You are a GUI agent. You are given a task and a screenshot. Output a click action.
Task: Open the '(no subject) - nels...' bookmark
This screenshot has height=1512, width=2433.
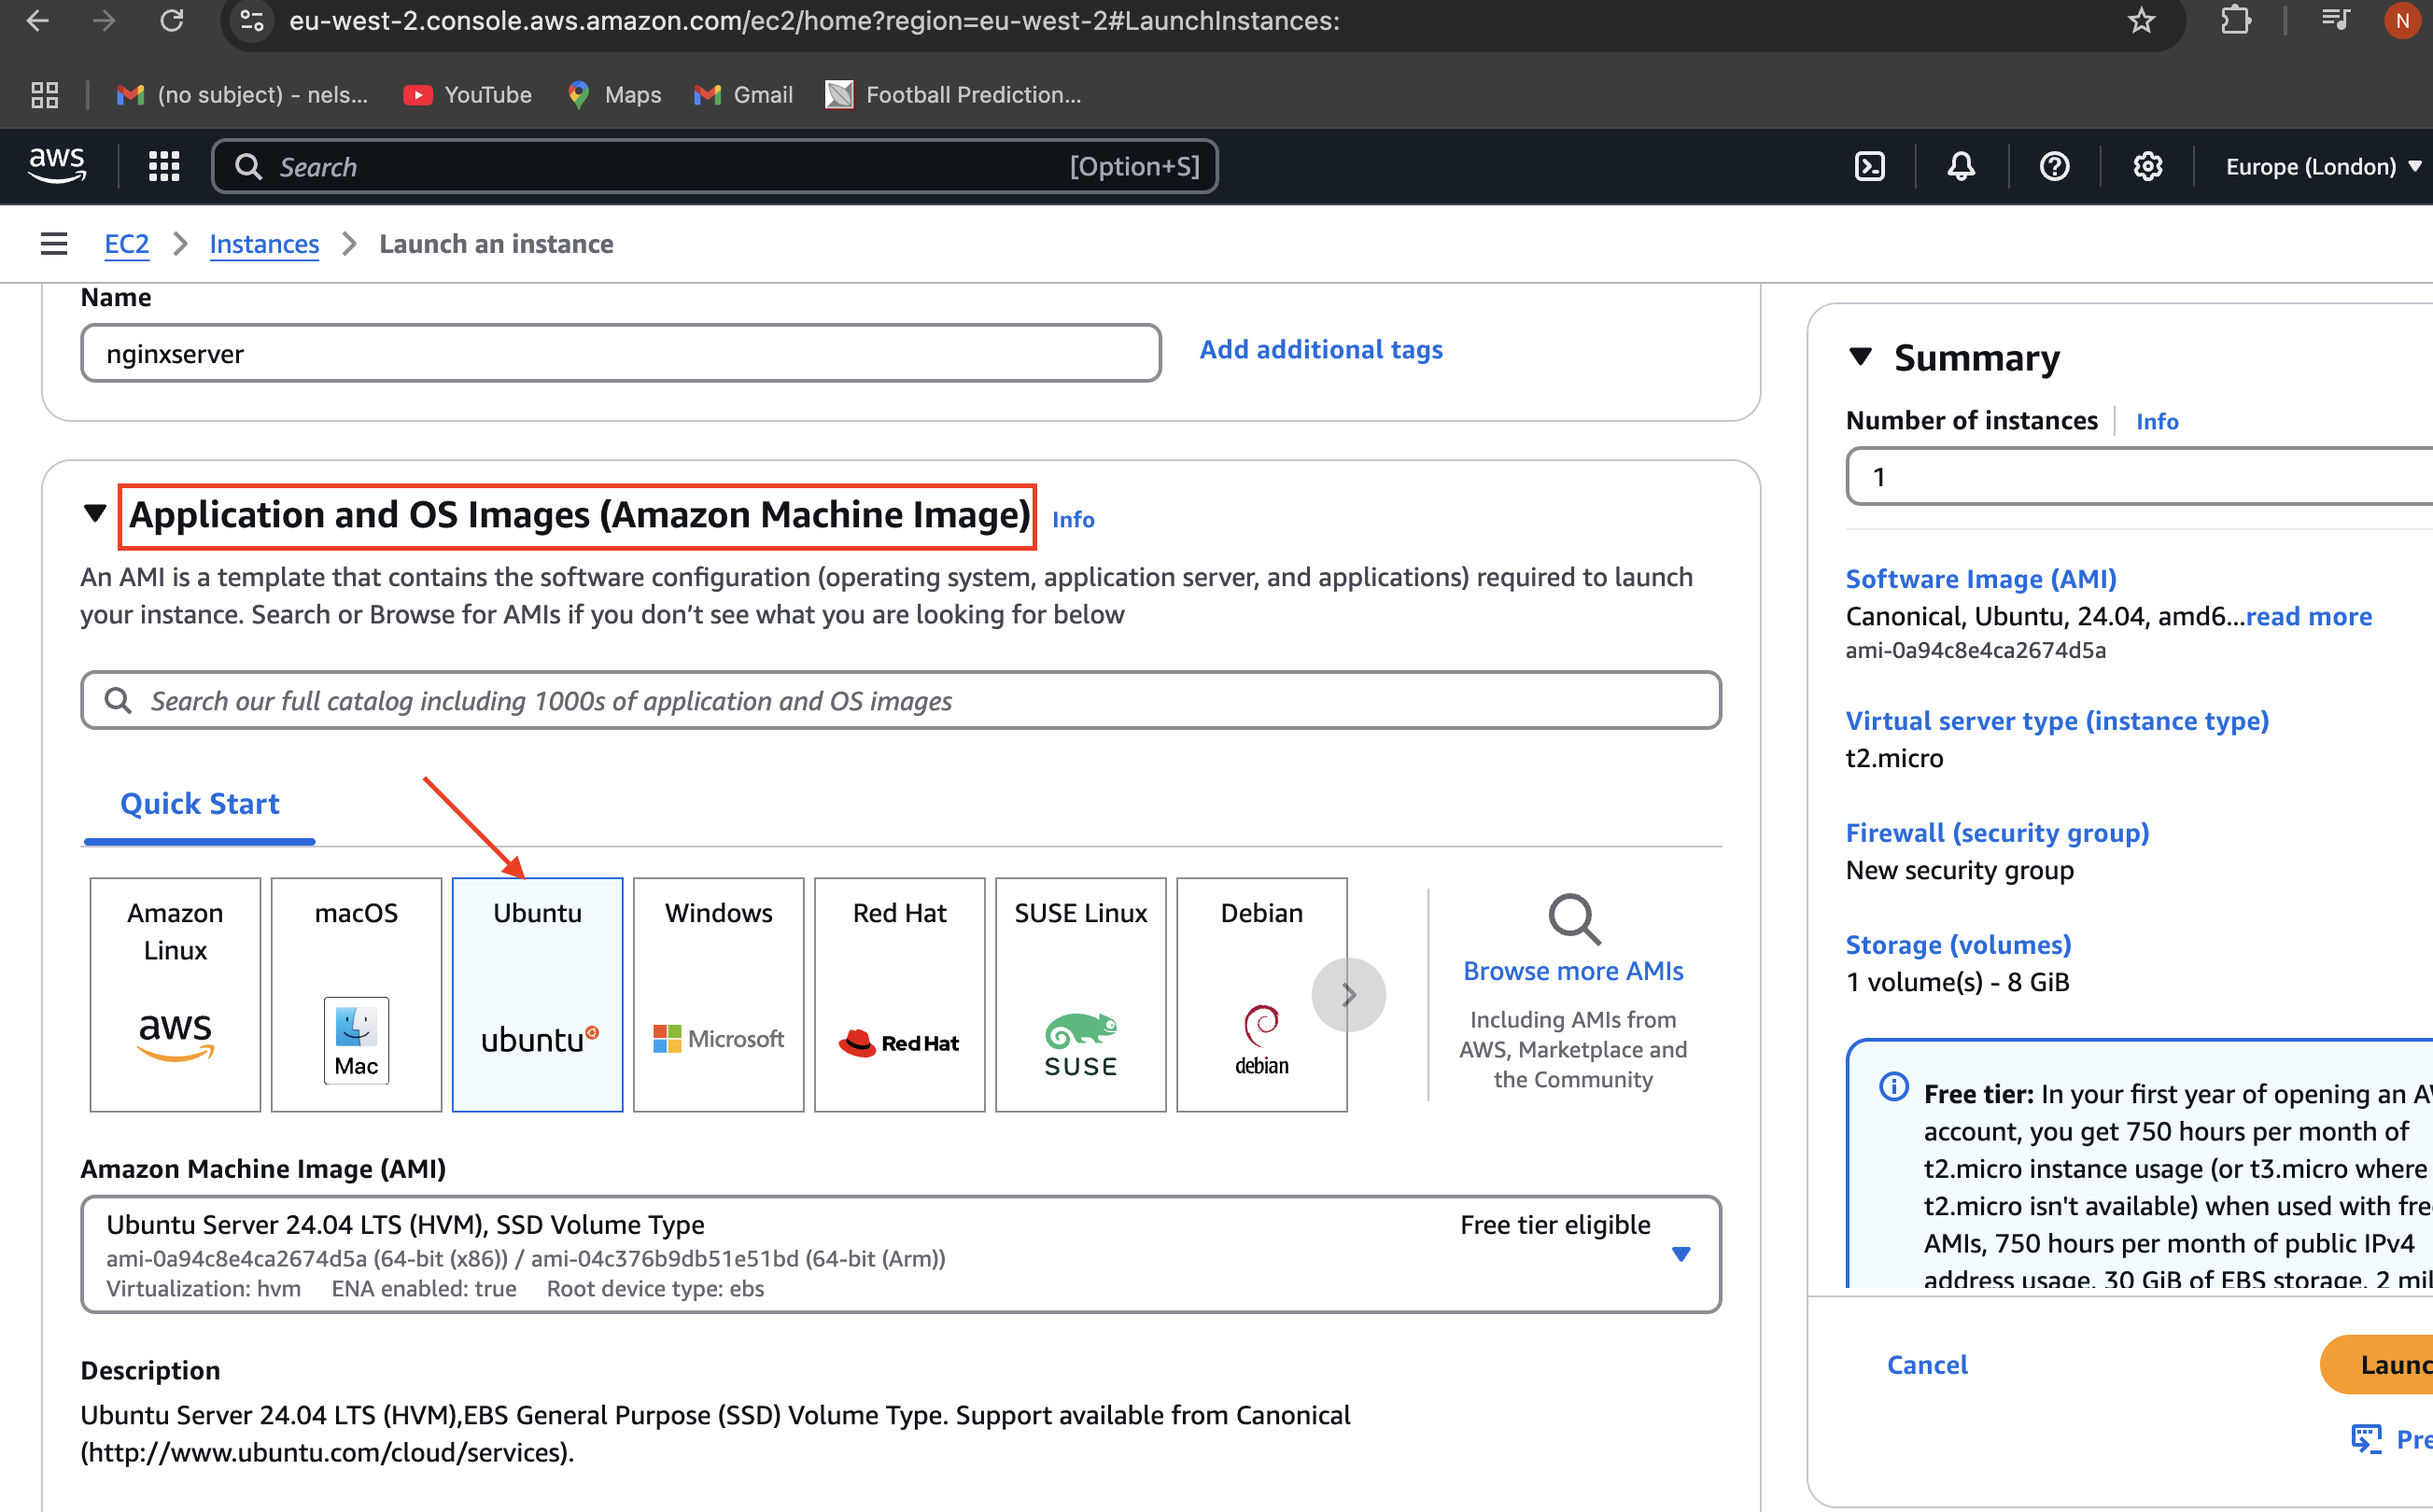242,95
